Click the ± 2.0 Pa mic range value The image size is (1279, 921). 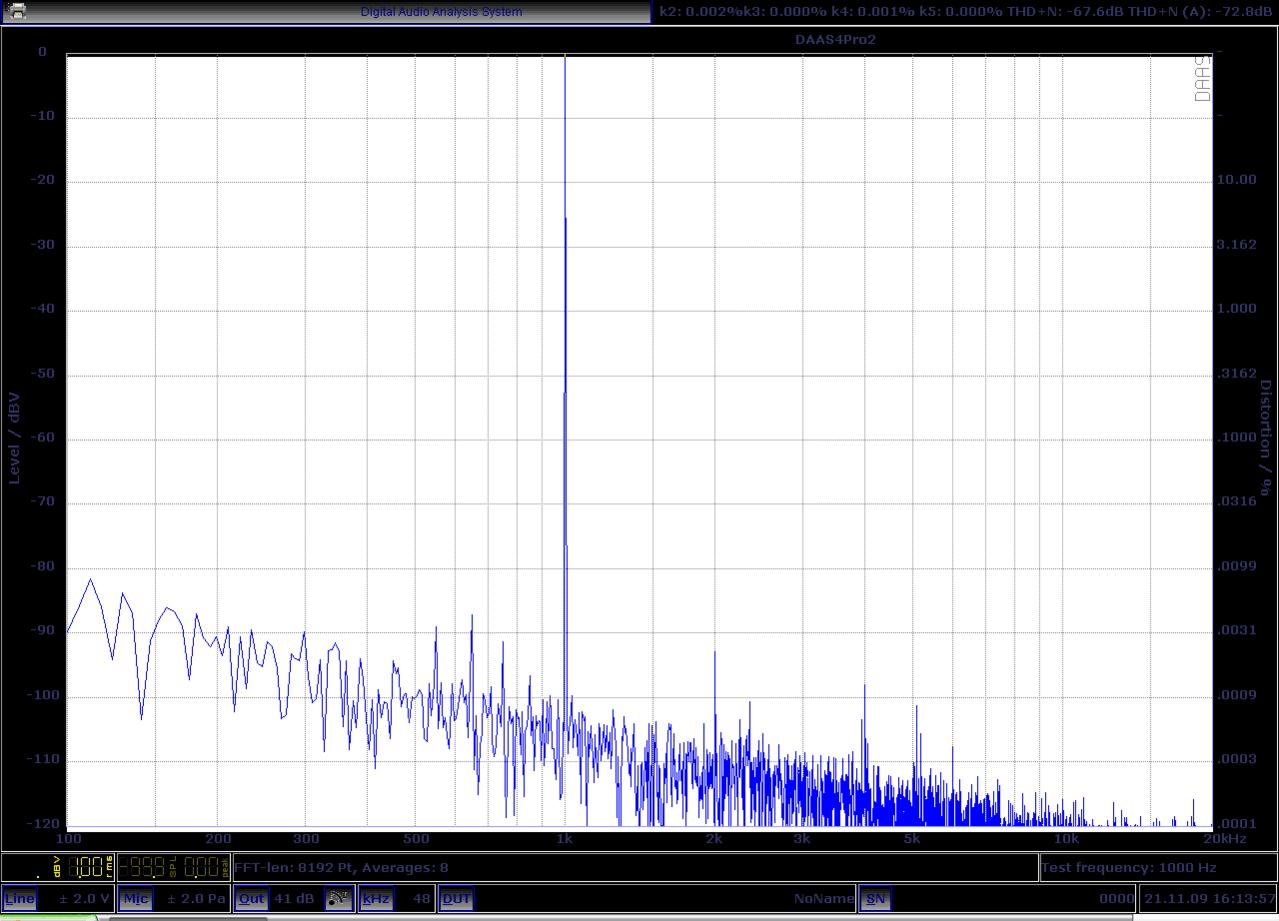(197, 898)
